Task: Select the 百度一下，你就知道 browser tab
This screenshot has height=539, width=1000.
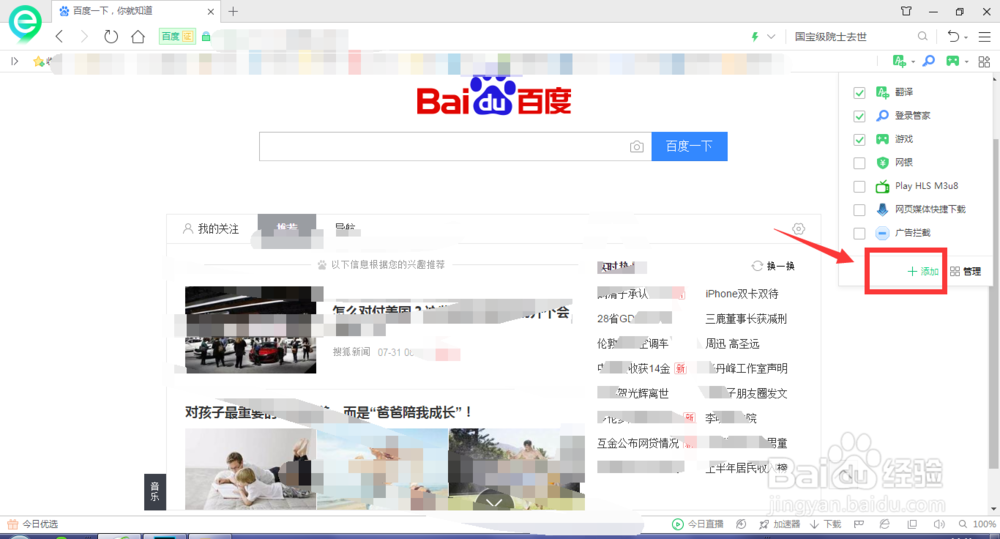Action: point(135,11)
